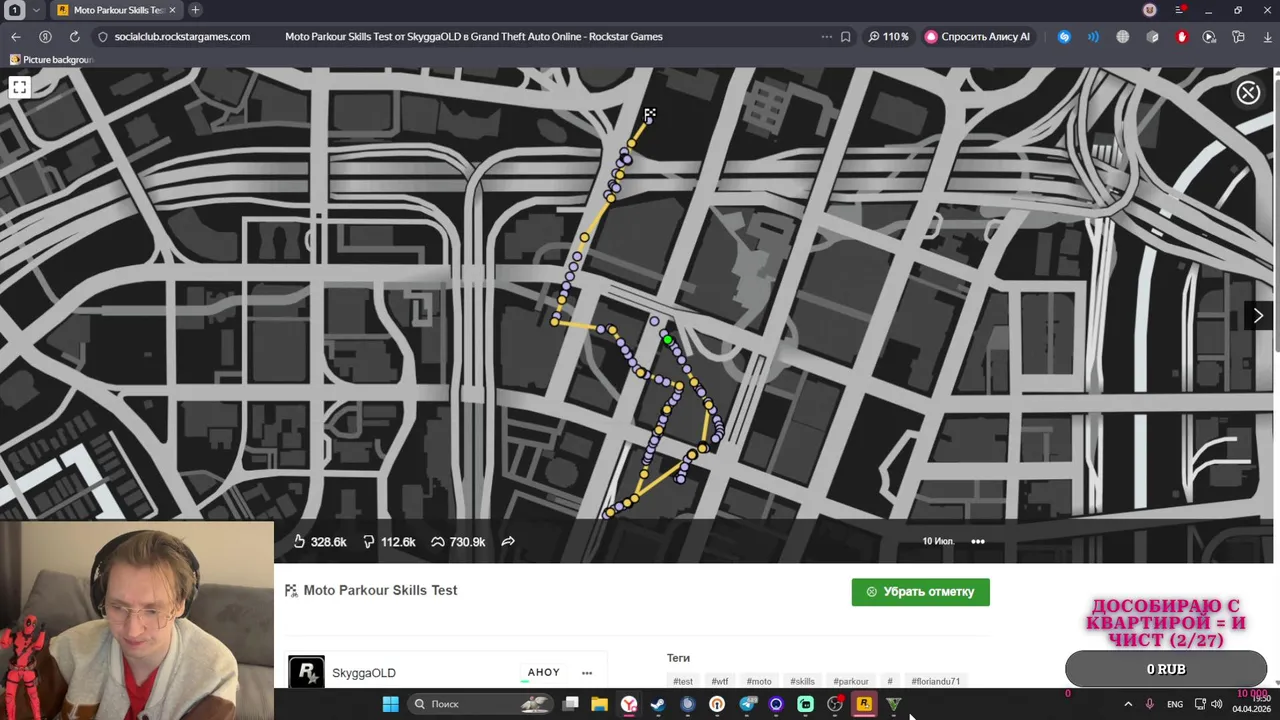Select the Moto Parkour Skills Test tab
This screenshot has width=1280, height=720.
coord(117,10)
